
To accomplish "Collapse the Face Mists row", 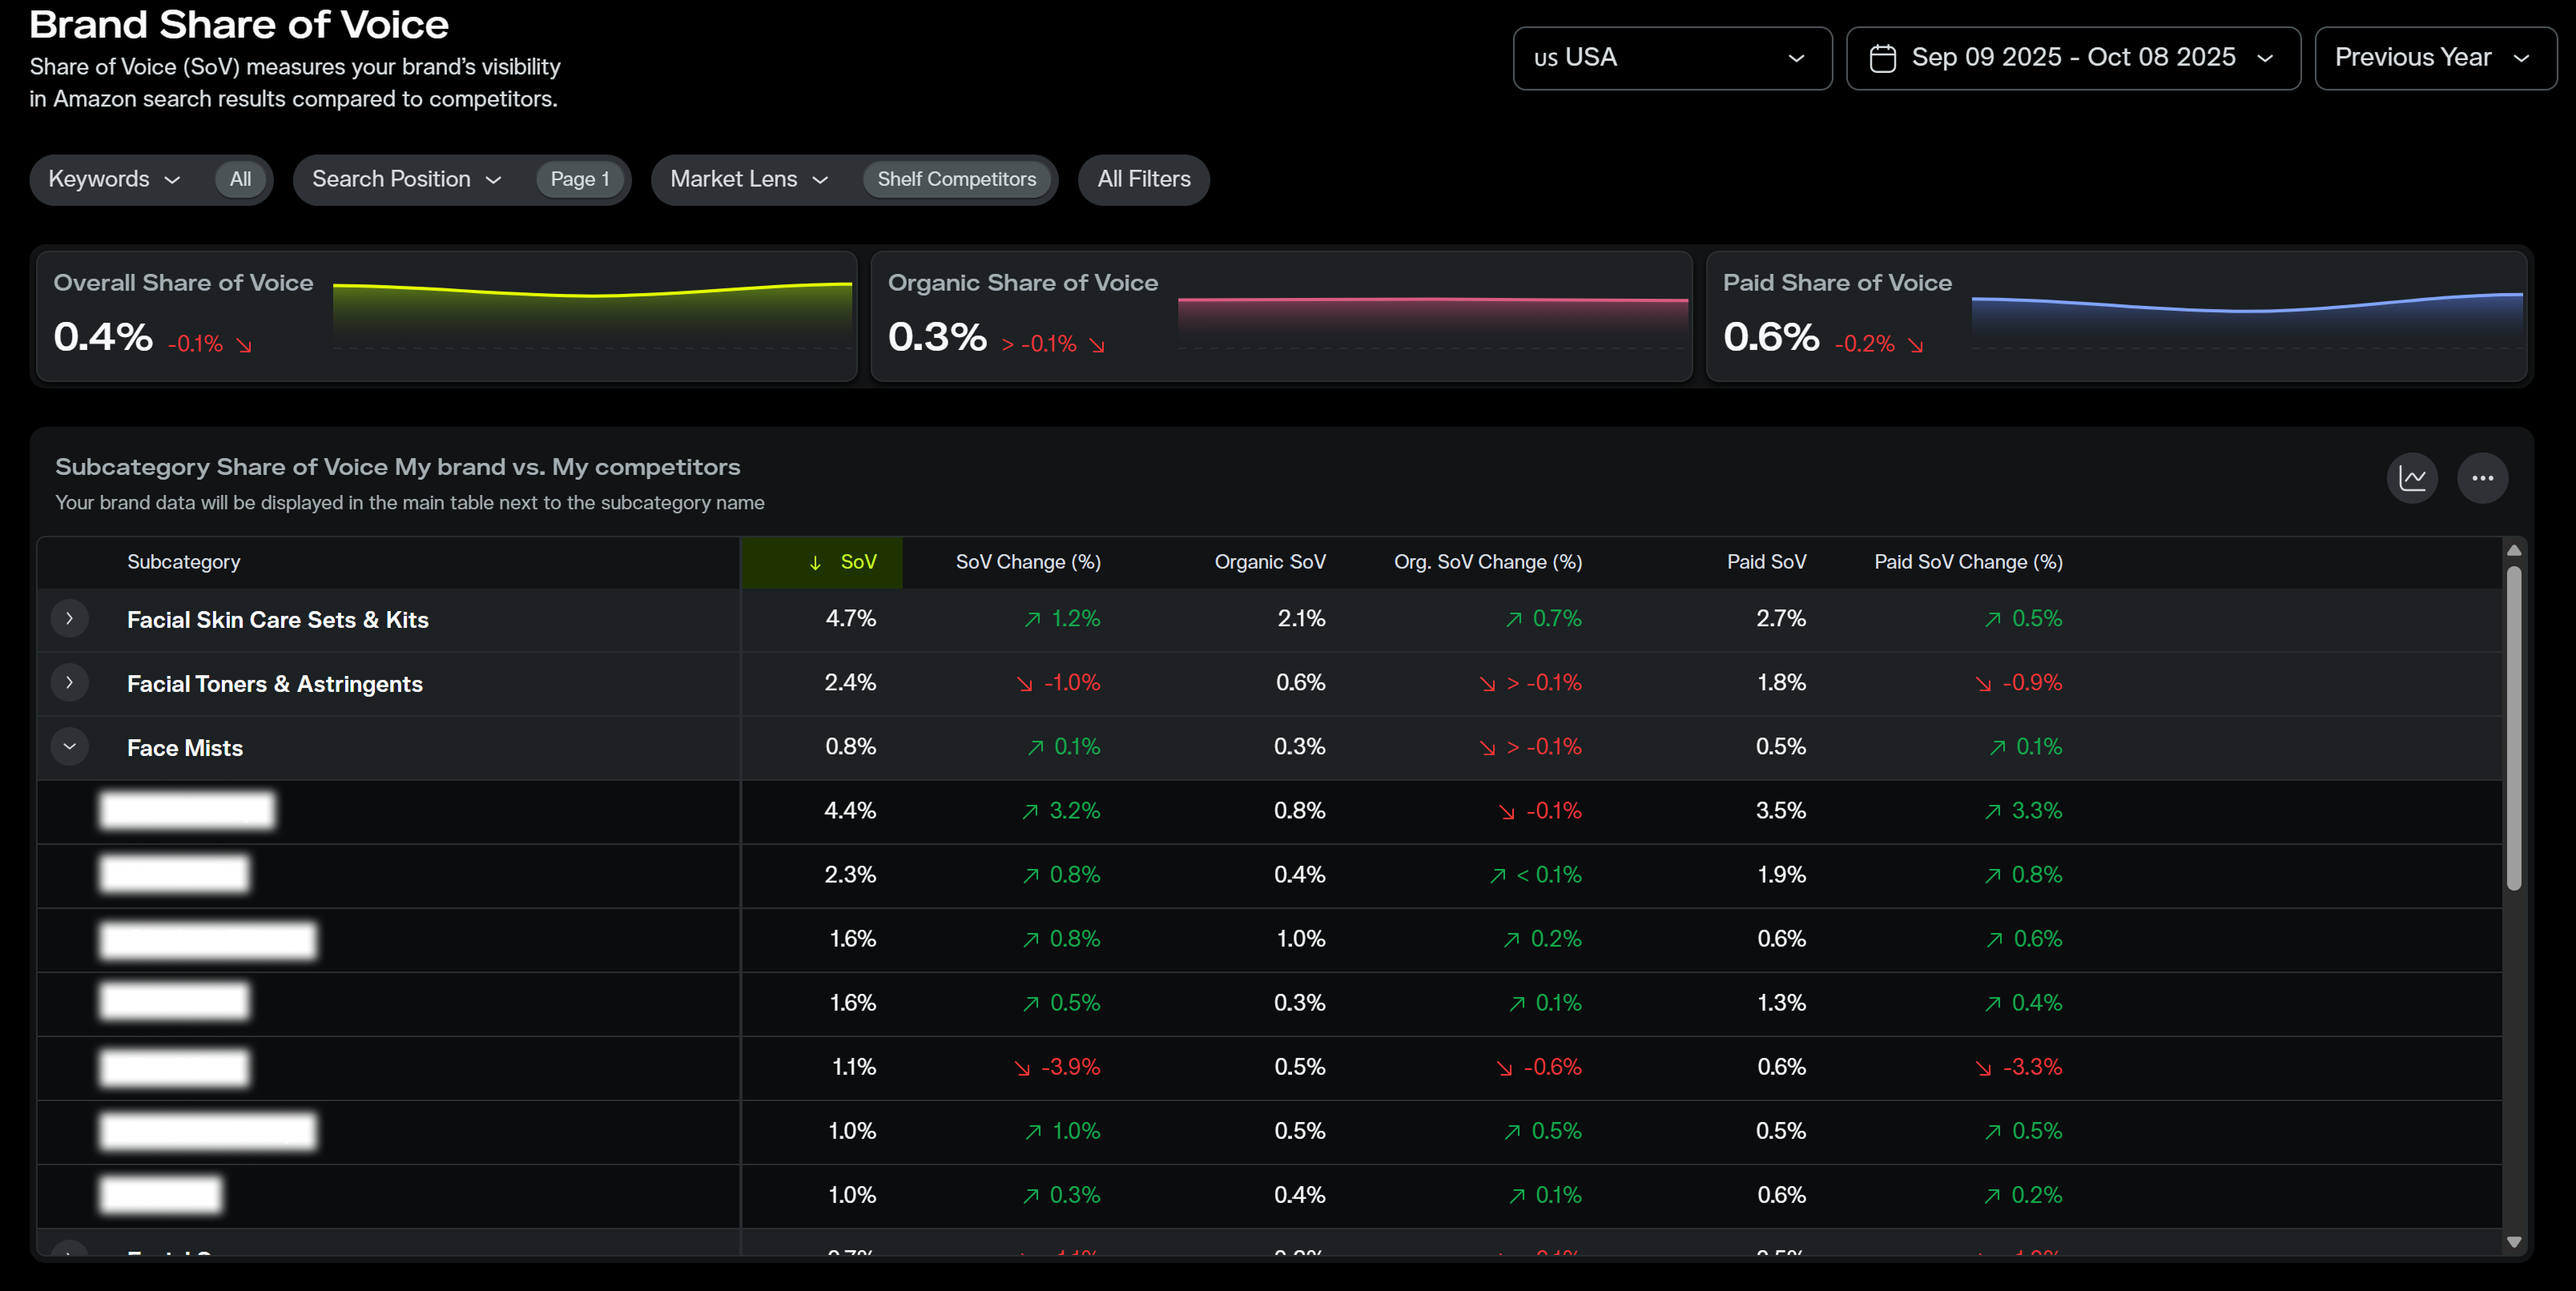I will click(x=69, y=747).
